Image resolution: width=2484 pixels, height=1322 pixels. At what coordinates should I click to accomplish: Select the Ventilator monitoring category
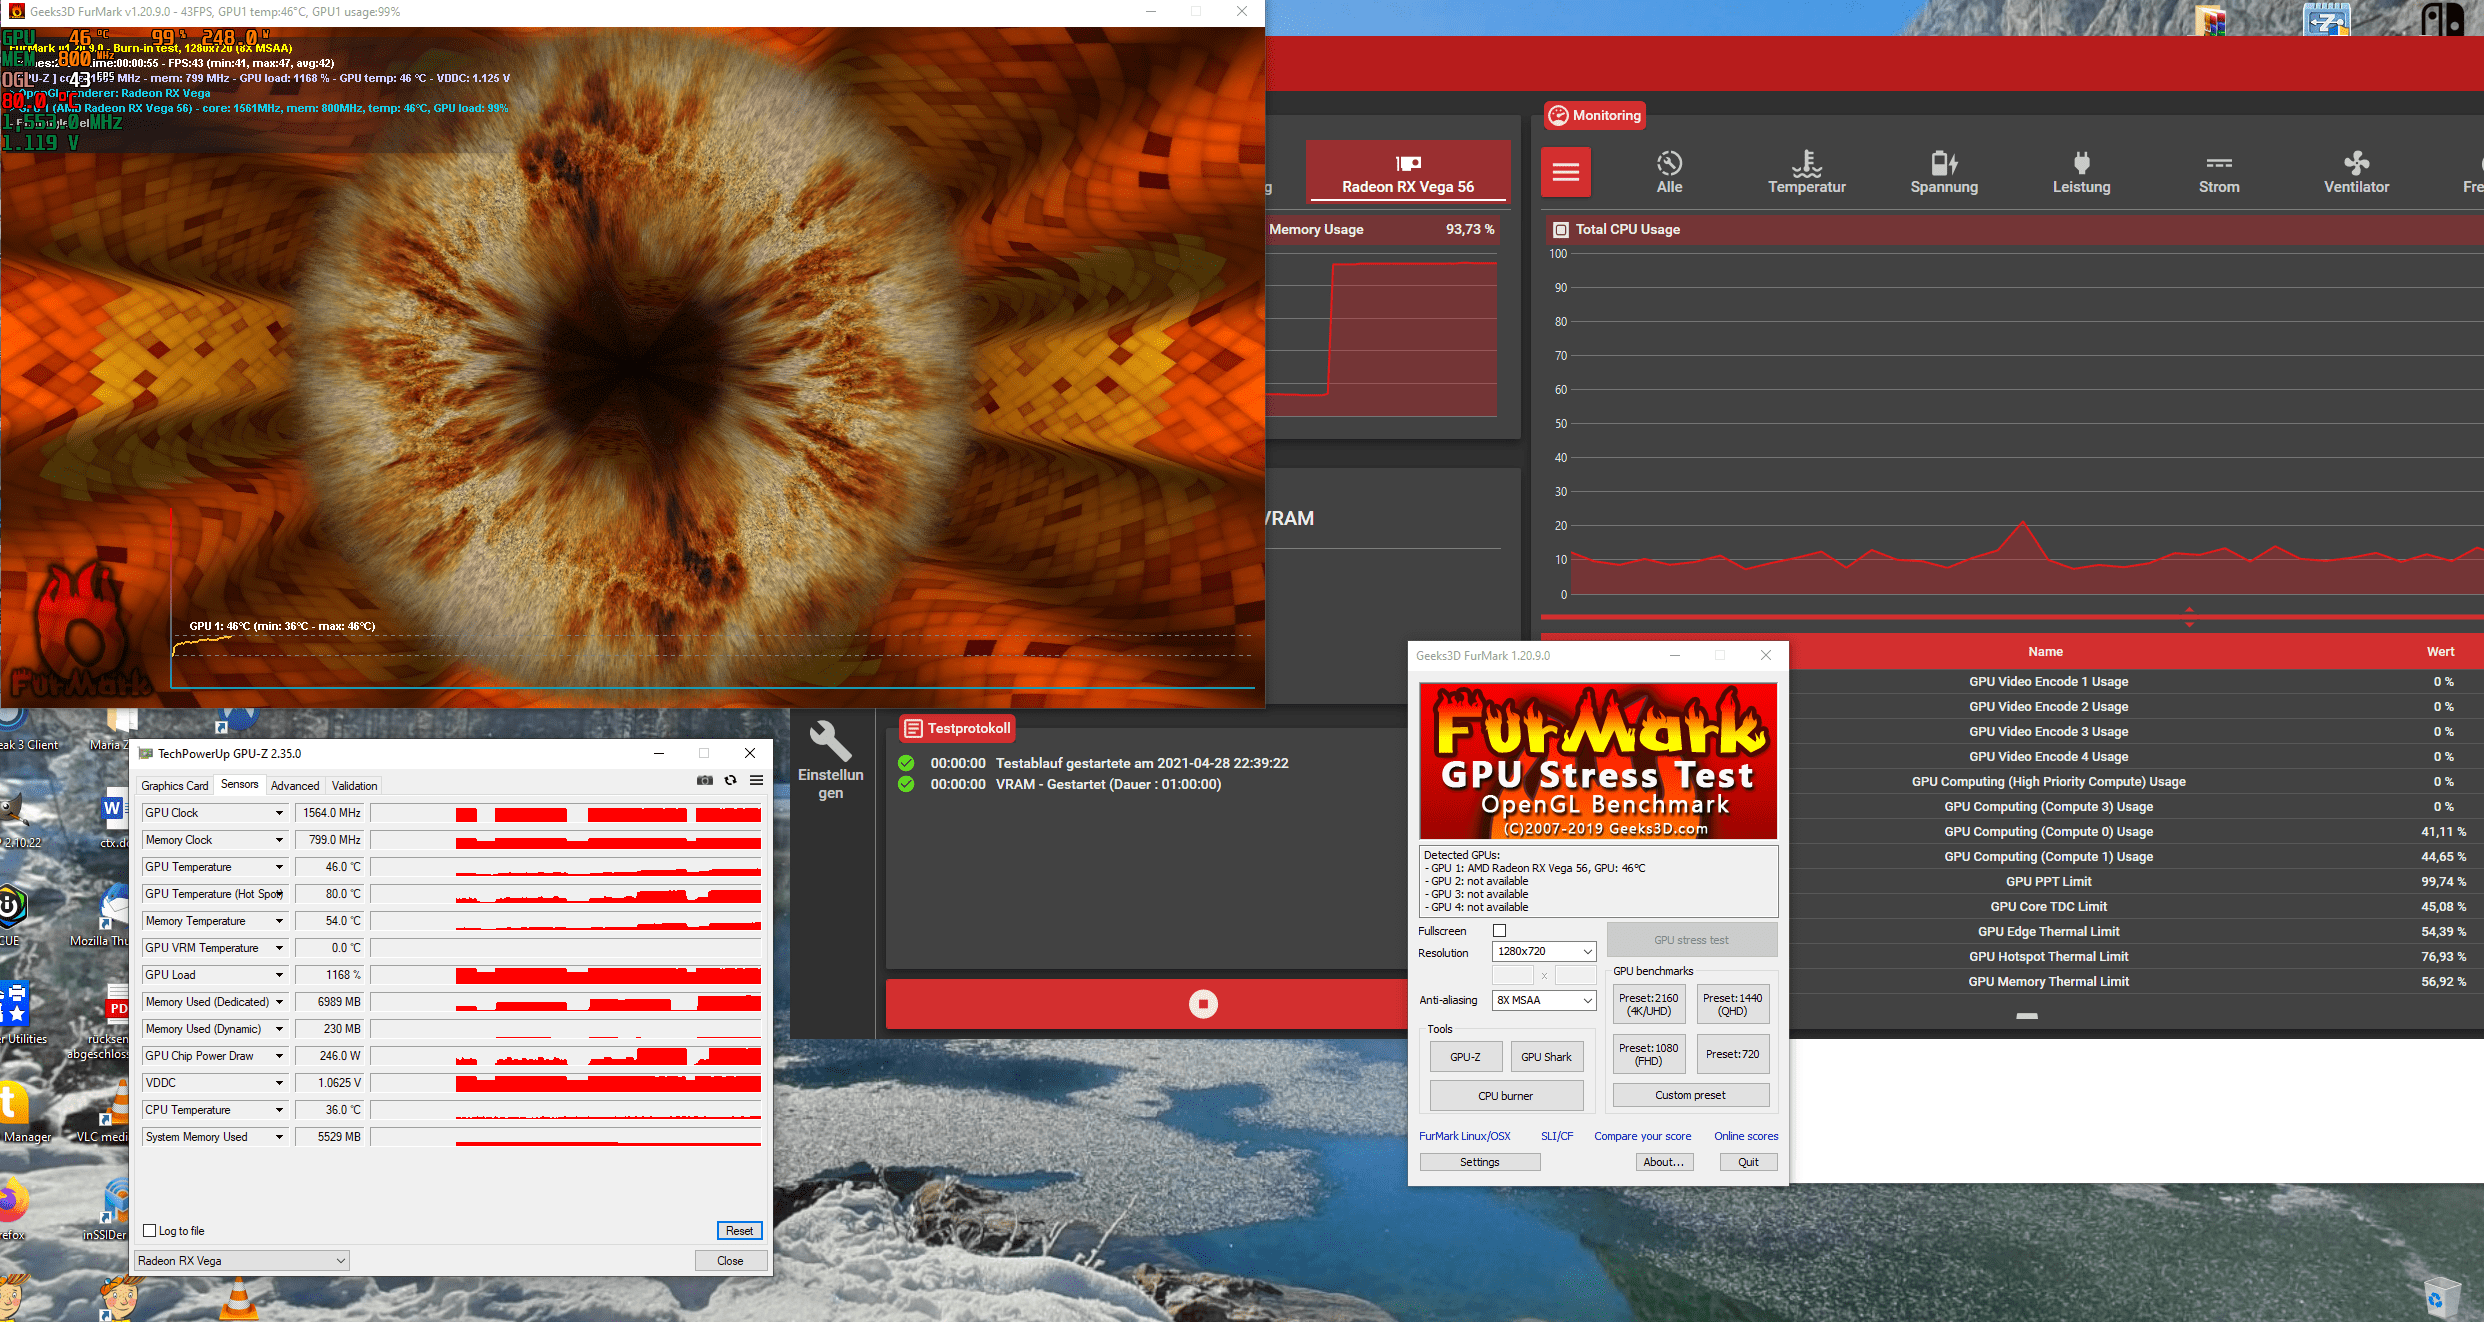[2356, 172]
